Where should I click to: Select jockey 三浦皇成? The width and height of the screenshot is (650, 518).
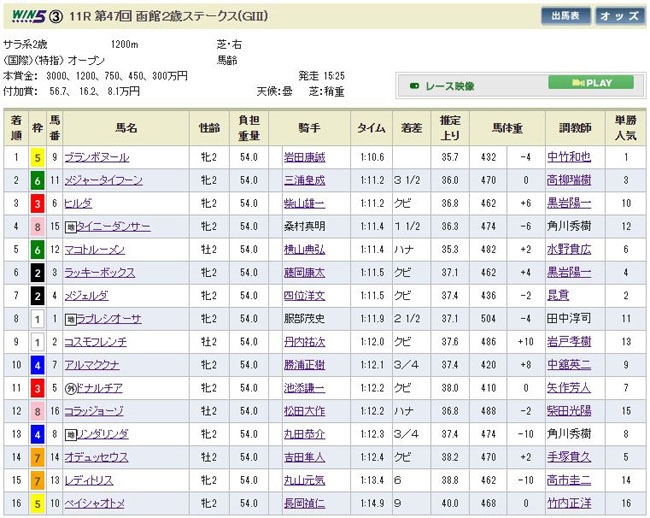click(306, 181)
